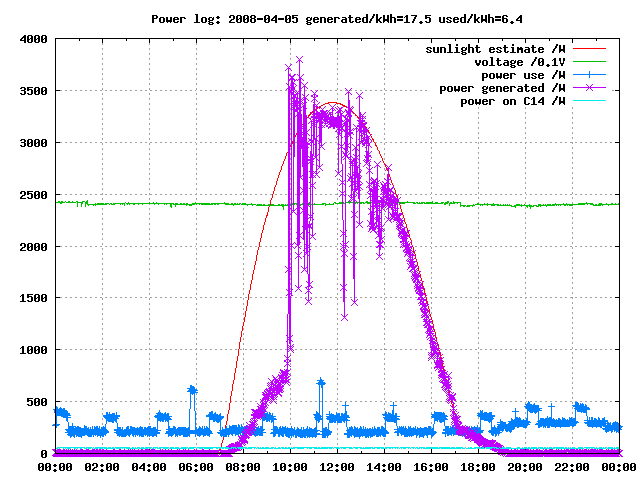Screen dimensions: 640x480
Task: Click the x-axis label 06:00
Action: tap(196, 467)
